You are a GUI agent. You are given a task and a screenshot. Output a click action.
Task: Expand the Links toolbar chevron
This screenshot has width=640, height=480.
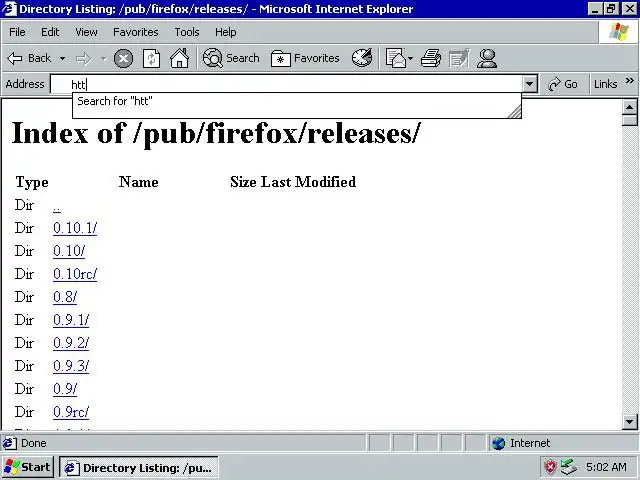pyautogui.click(x=630, y=80)
